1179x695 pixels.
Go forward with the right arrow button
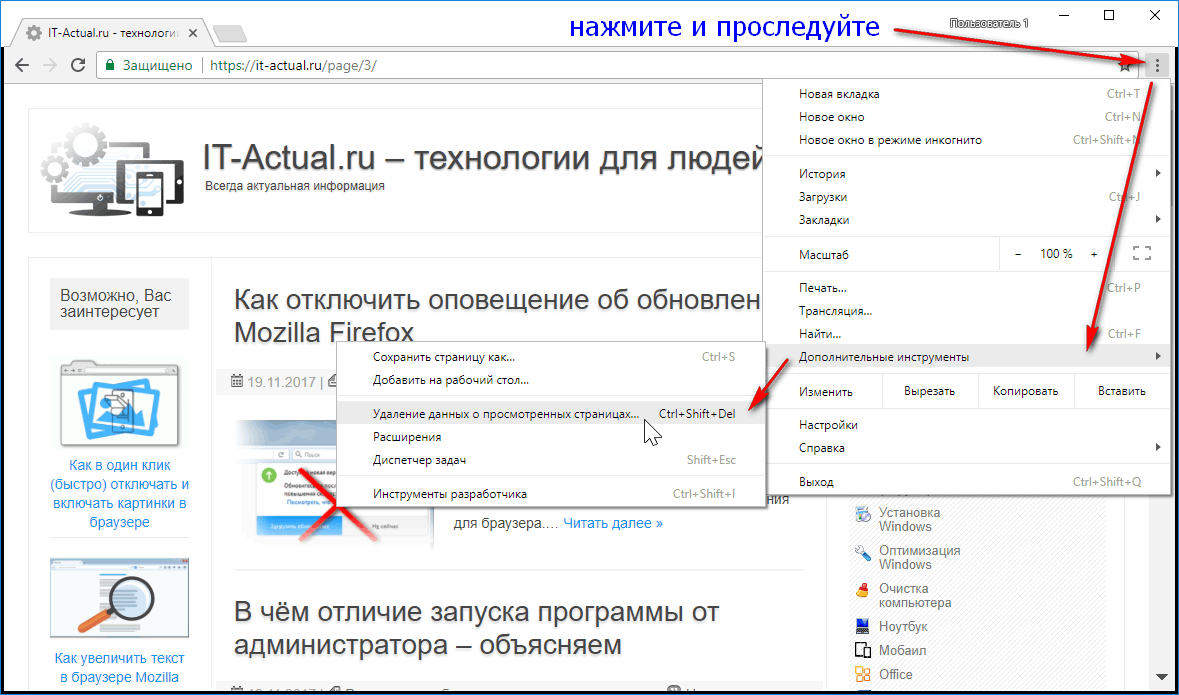[50, 65]
